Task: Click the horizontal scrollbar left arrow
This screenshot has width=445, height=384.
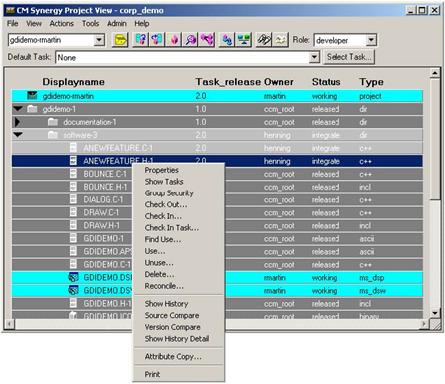Action: [x=9, y=324]
